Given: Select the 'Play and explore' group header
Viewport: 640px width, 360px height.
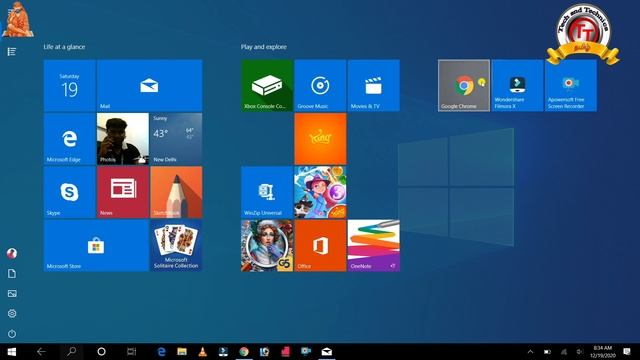Looking at the screenshot, I should tap(264, 47).
